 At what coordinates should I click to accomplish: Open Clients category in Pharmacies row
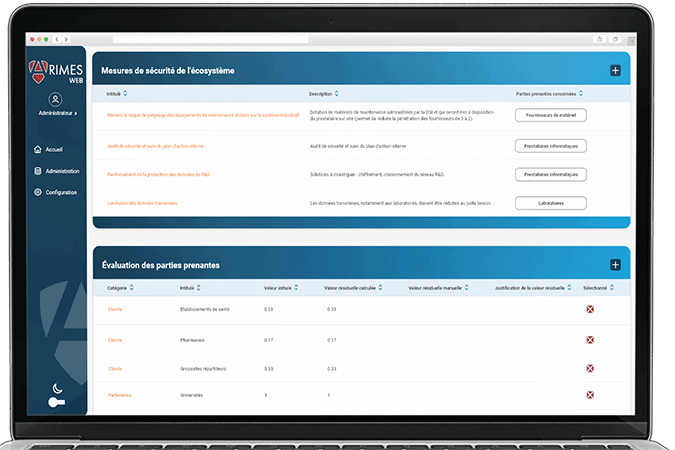pyautogui.click(x=115, y=340)
